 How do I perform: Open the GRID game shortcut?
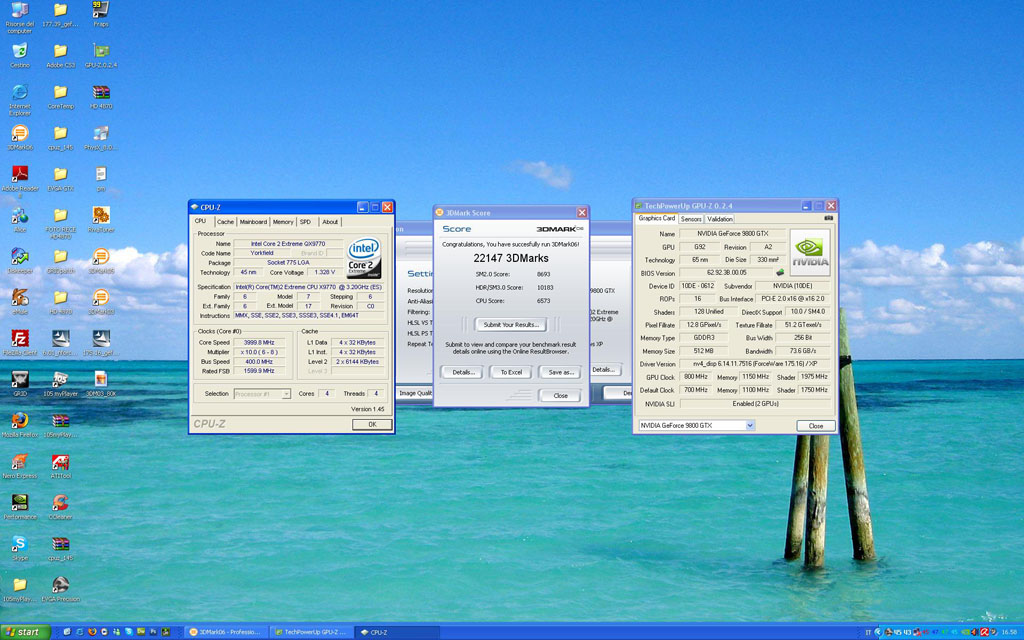tap(20, 383)
